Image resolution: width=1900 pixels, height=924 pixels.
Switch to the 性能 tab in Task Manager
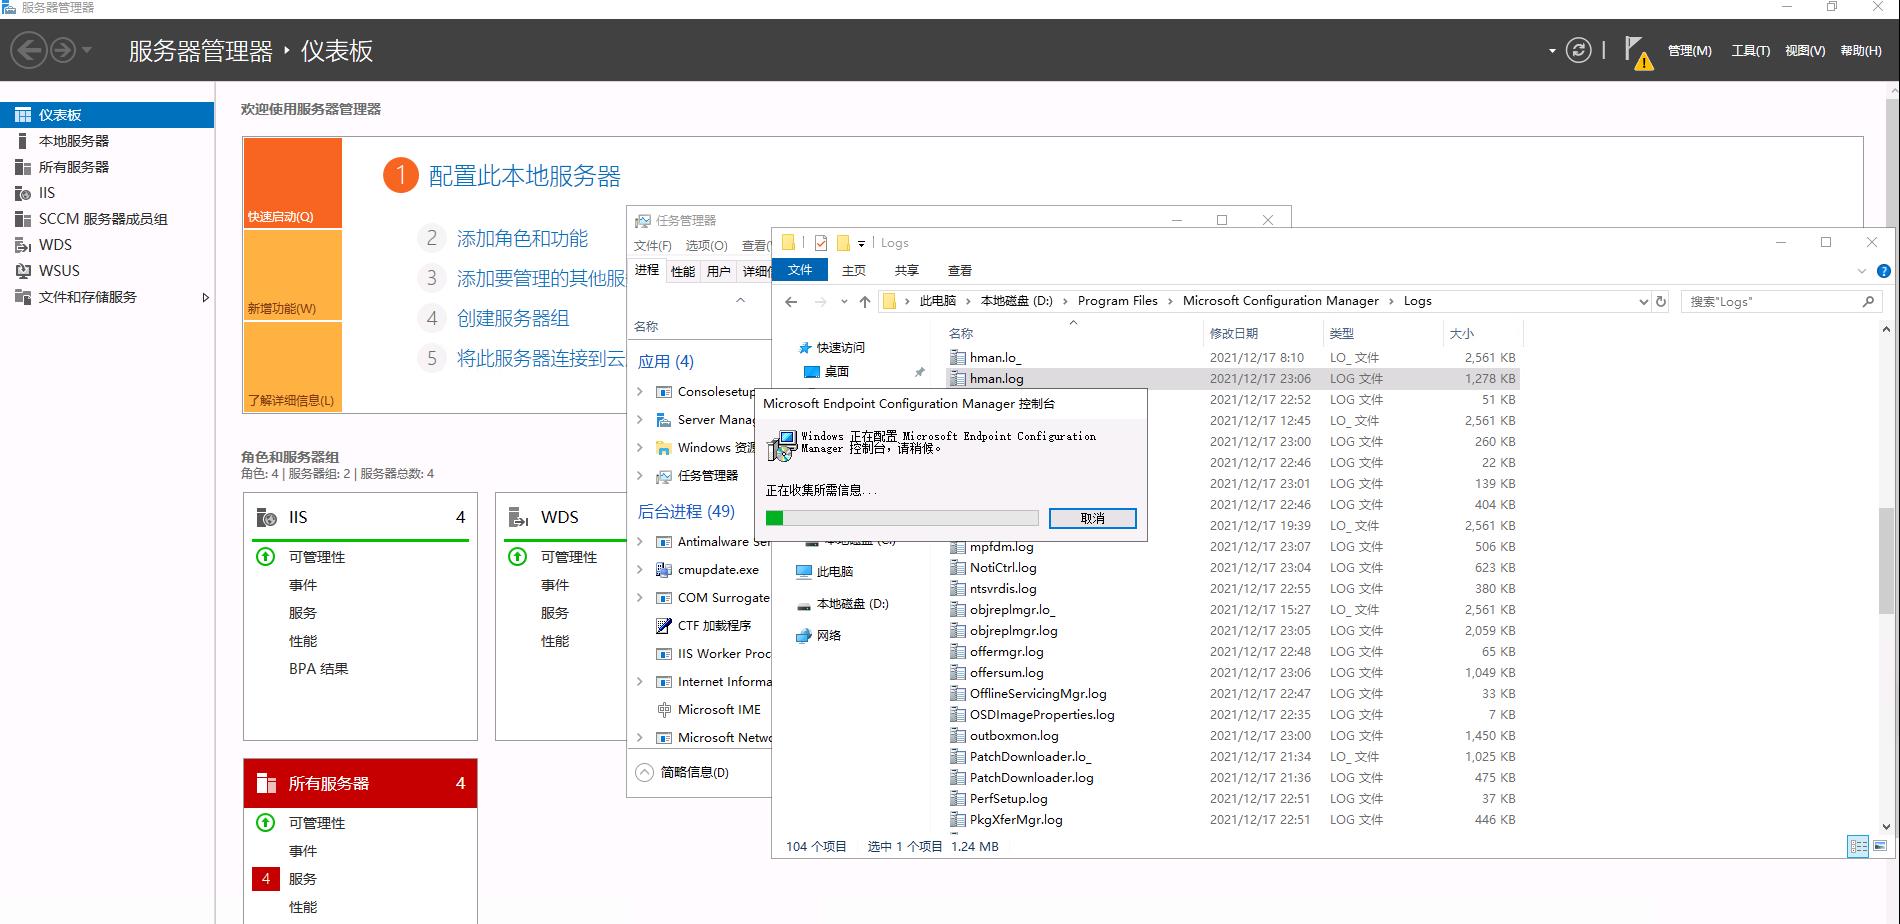pos(683,271)
